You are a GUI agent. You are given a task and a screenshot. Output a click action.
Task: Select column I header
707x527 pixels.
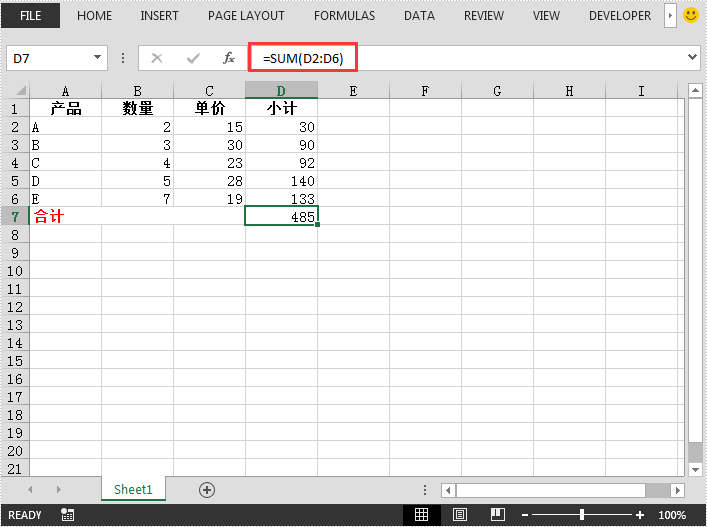click(641, 91)
